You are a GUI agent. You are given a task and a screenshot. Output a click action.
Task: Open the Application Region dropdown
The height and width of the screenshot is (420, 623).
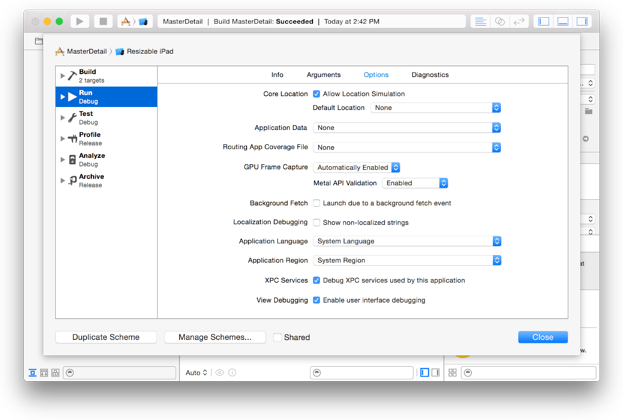click(x=407, y=260)
